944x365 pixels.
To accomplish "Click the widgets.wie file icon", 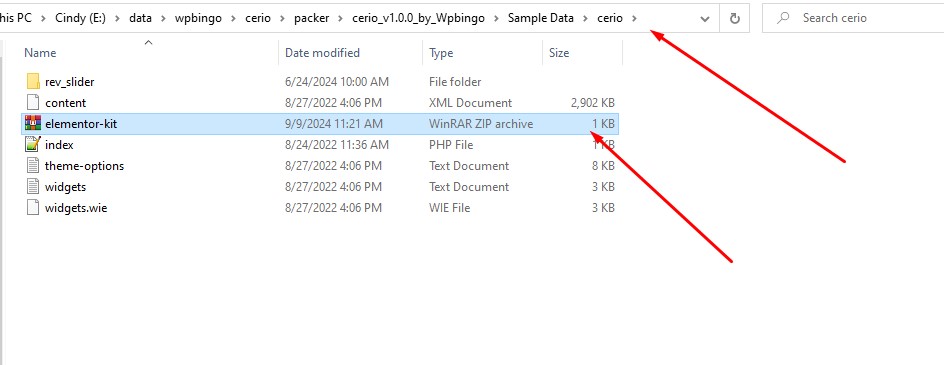I will pos(33,208).
